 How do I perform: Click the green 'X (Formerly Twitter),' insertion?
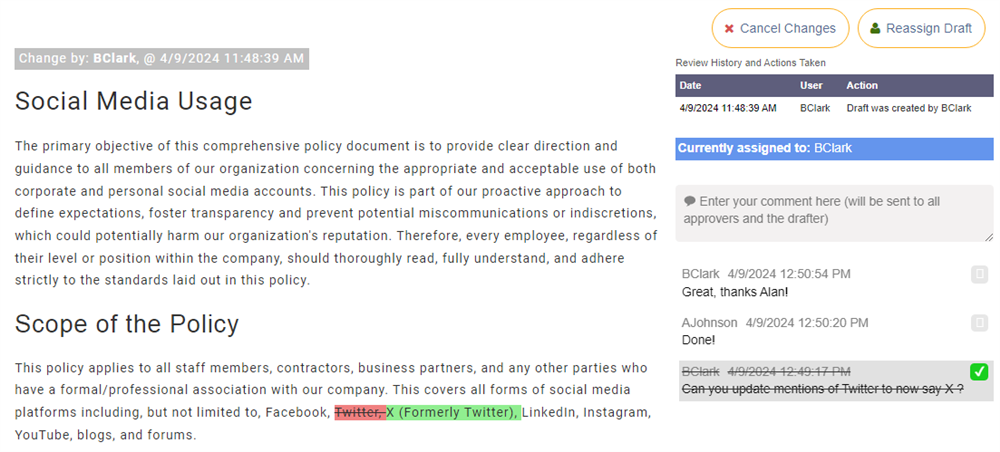pos(453,412)
